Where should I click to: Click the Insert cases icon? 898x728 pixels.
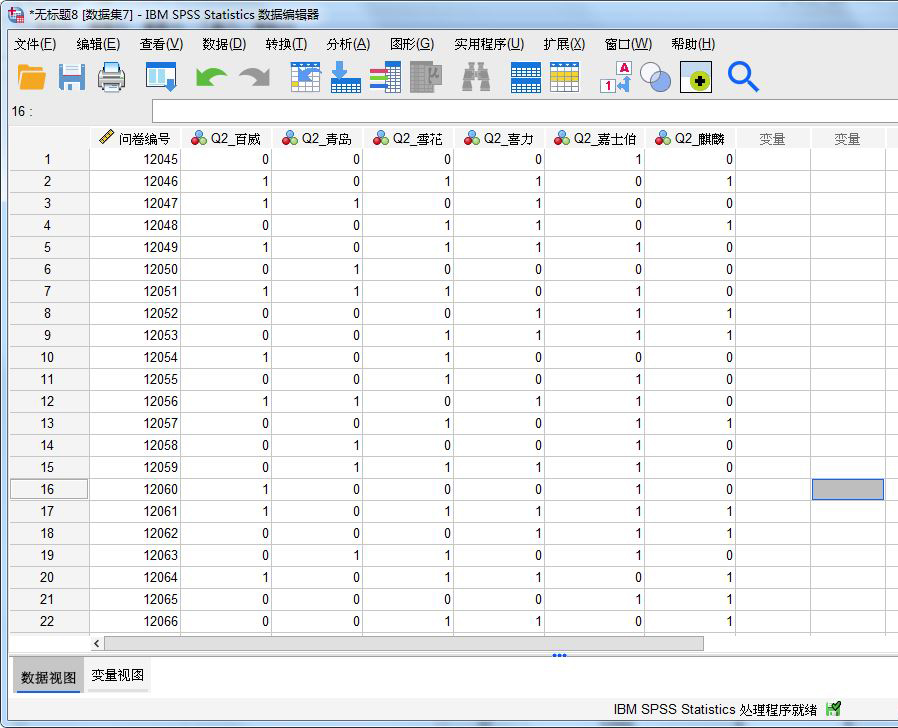[x=525, y=77]
